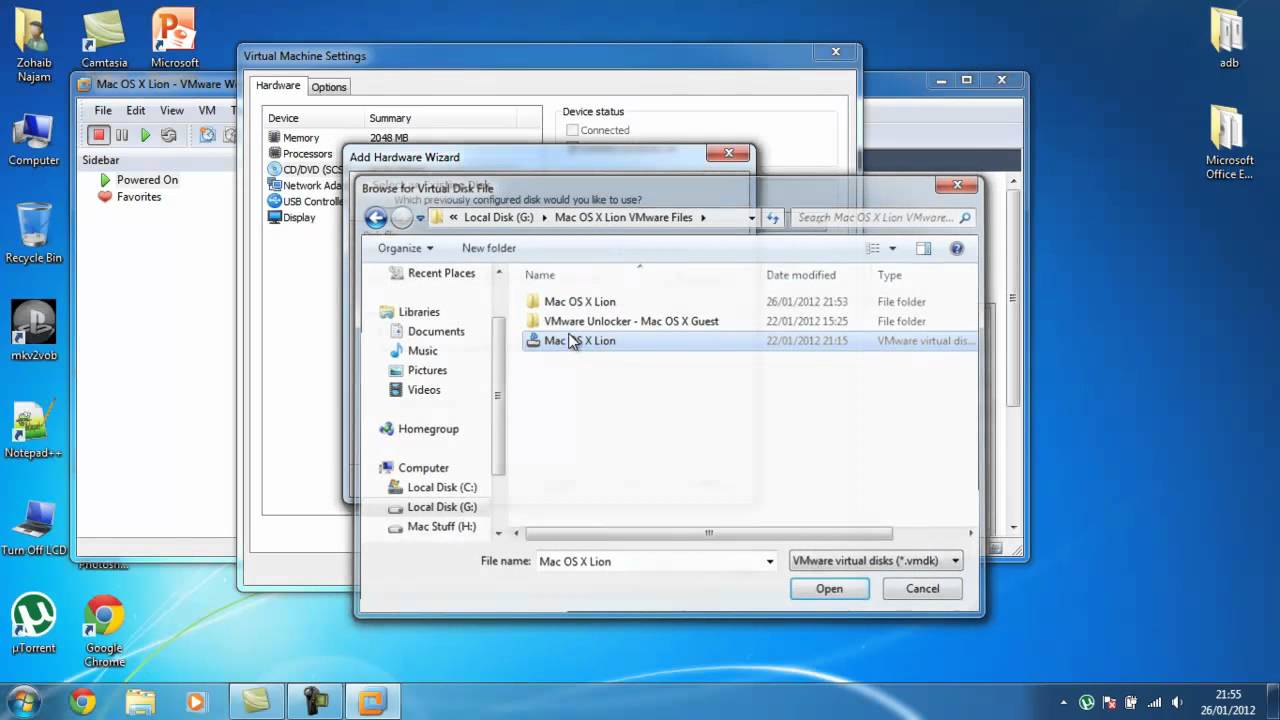
Task: Select Local Disk (G:) in the navigation pane
Action: point(441,507)
